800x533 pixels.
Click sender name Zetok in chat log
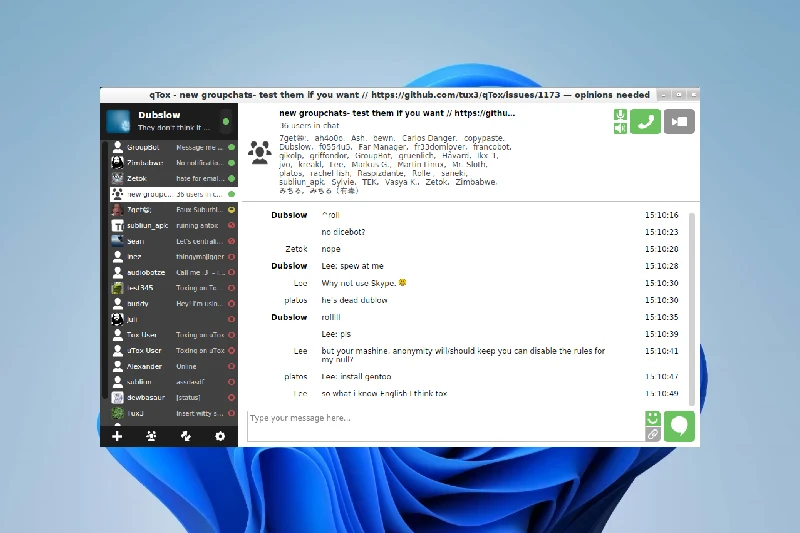tap(296, 249)
